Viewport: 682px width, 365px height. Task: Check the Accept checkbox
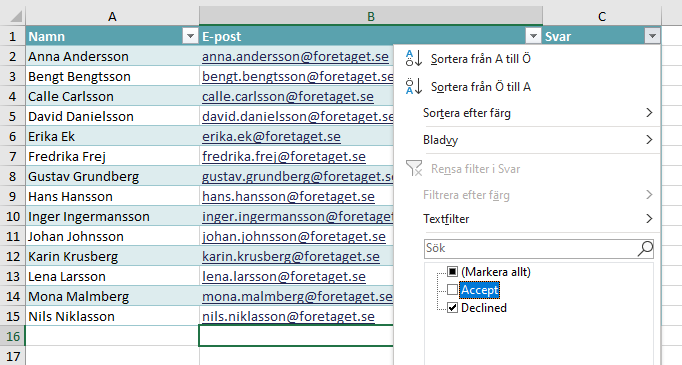click(452, 290)
